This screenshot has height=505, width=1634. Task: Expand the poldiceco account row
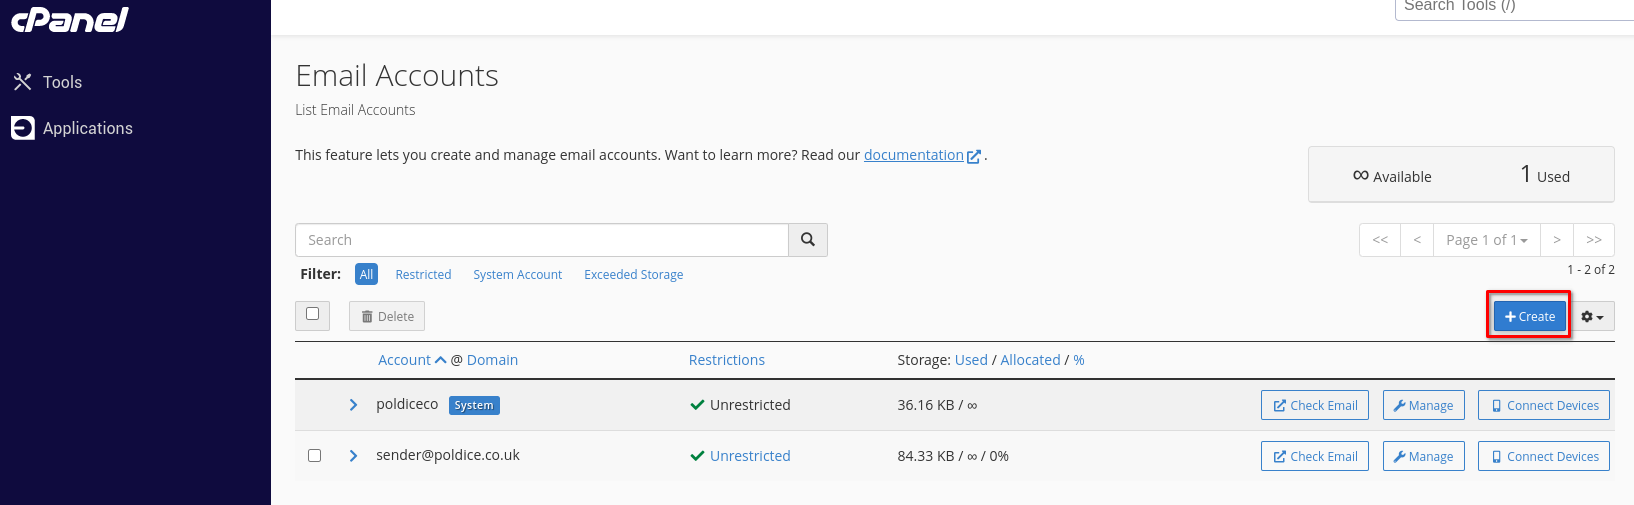tap(353, 405)
